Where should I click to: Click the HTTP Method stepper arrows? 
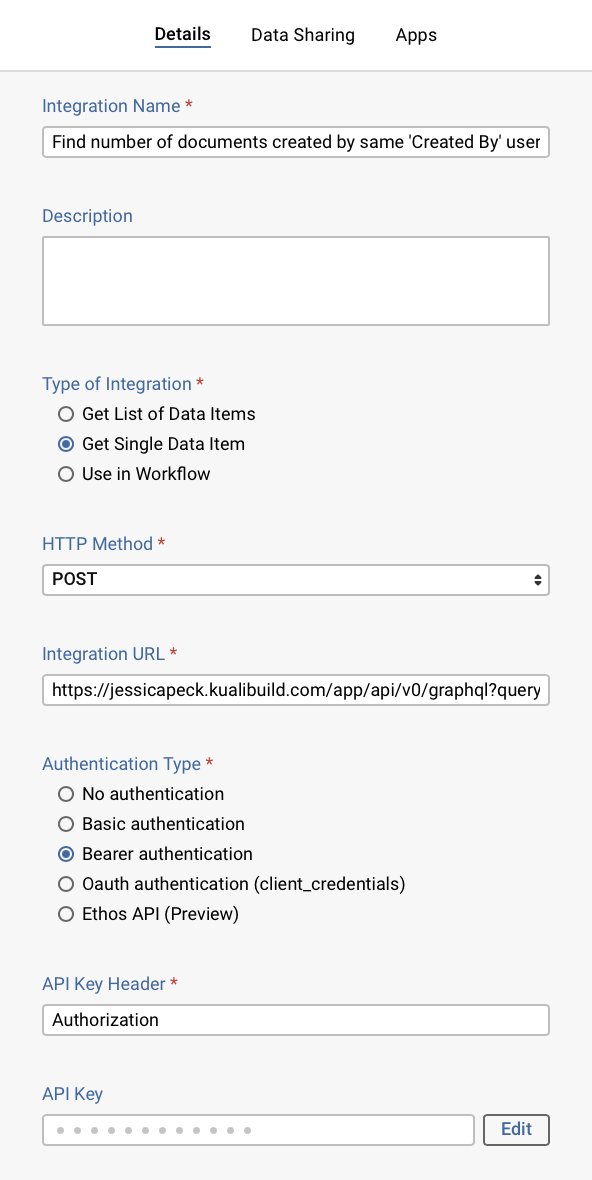point(538,579)
